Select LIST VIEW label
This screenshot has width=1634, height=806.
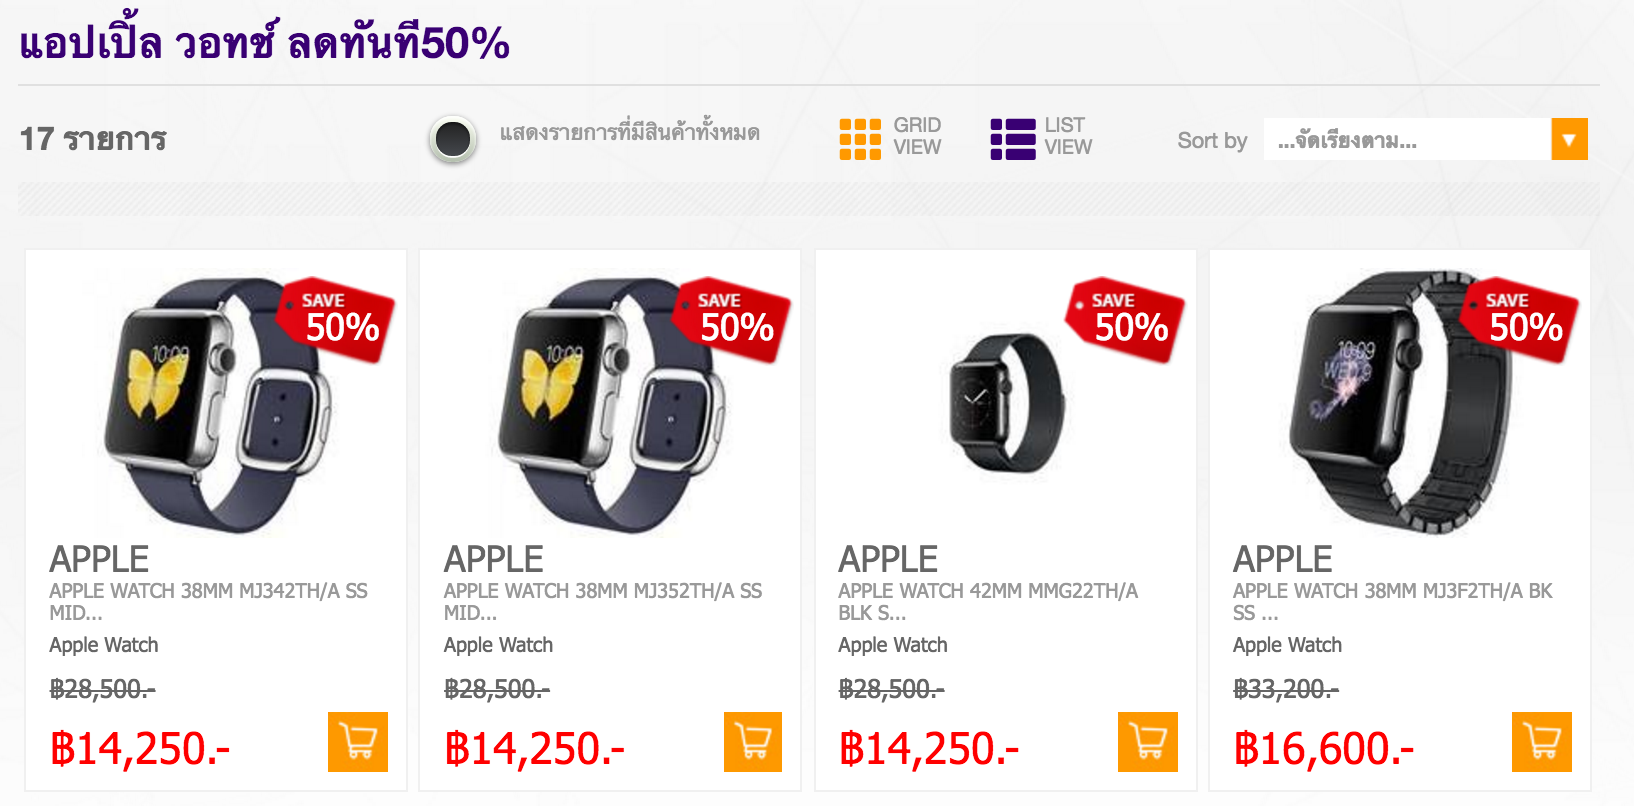1068,136
